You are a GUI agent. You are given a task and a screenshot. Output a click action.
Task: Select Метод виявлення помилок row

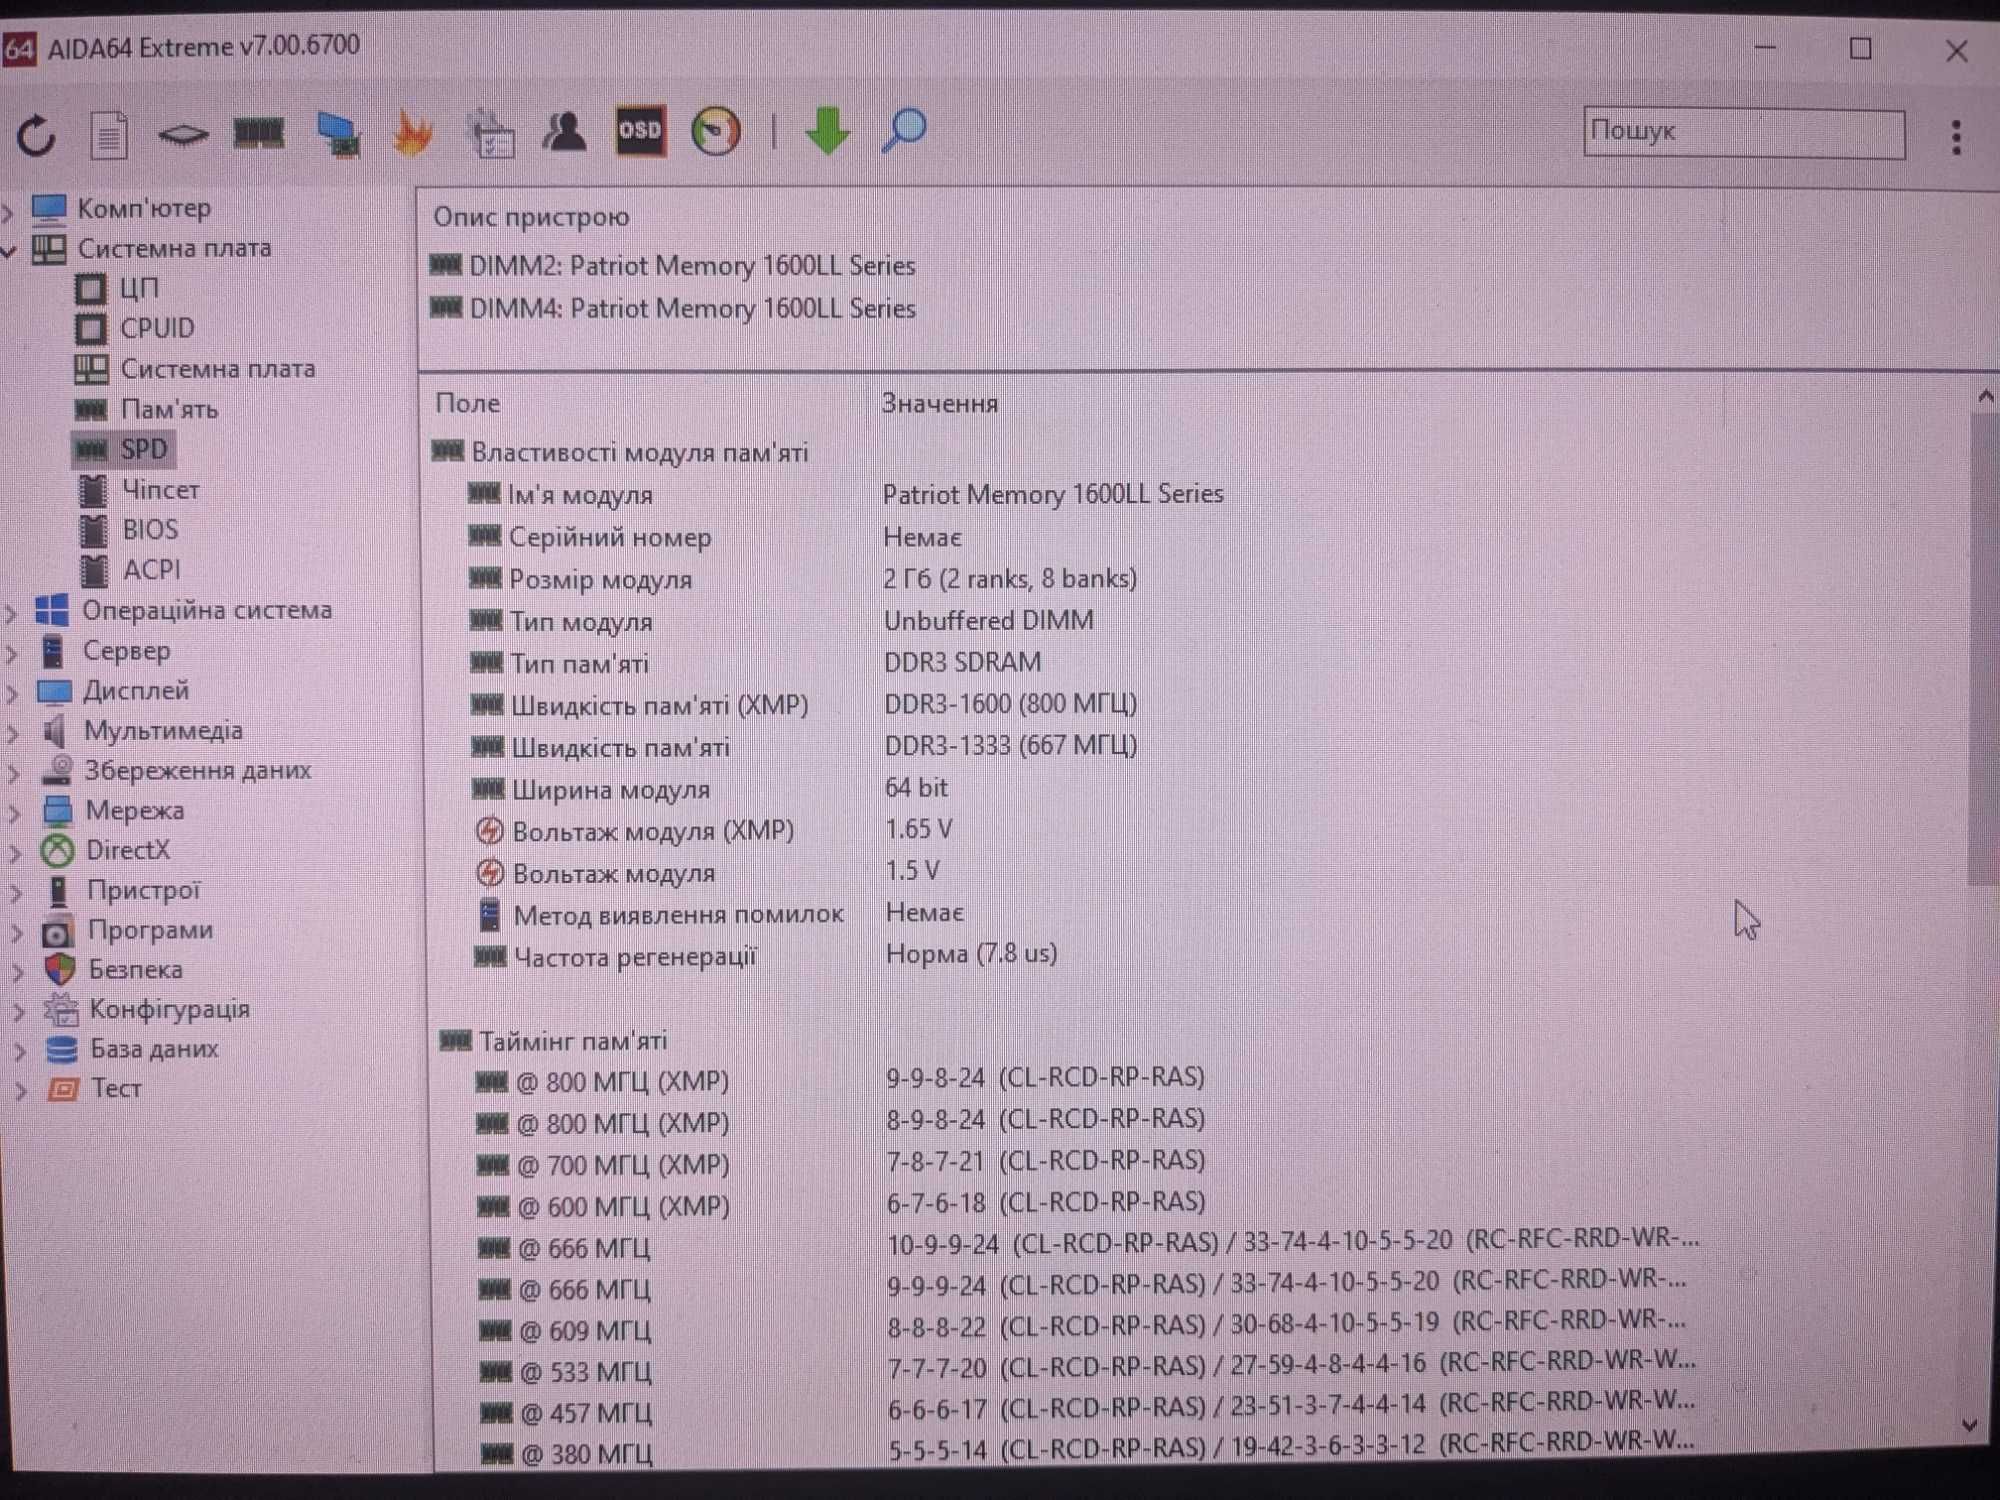click(x=721, y=914)
